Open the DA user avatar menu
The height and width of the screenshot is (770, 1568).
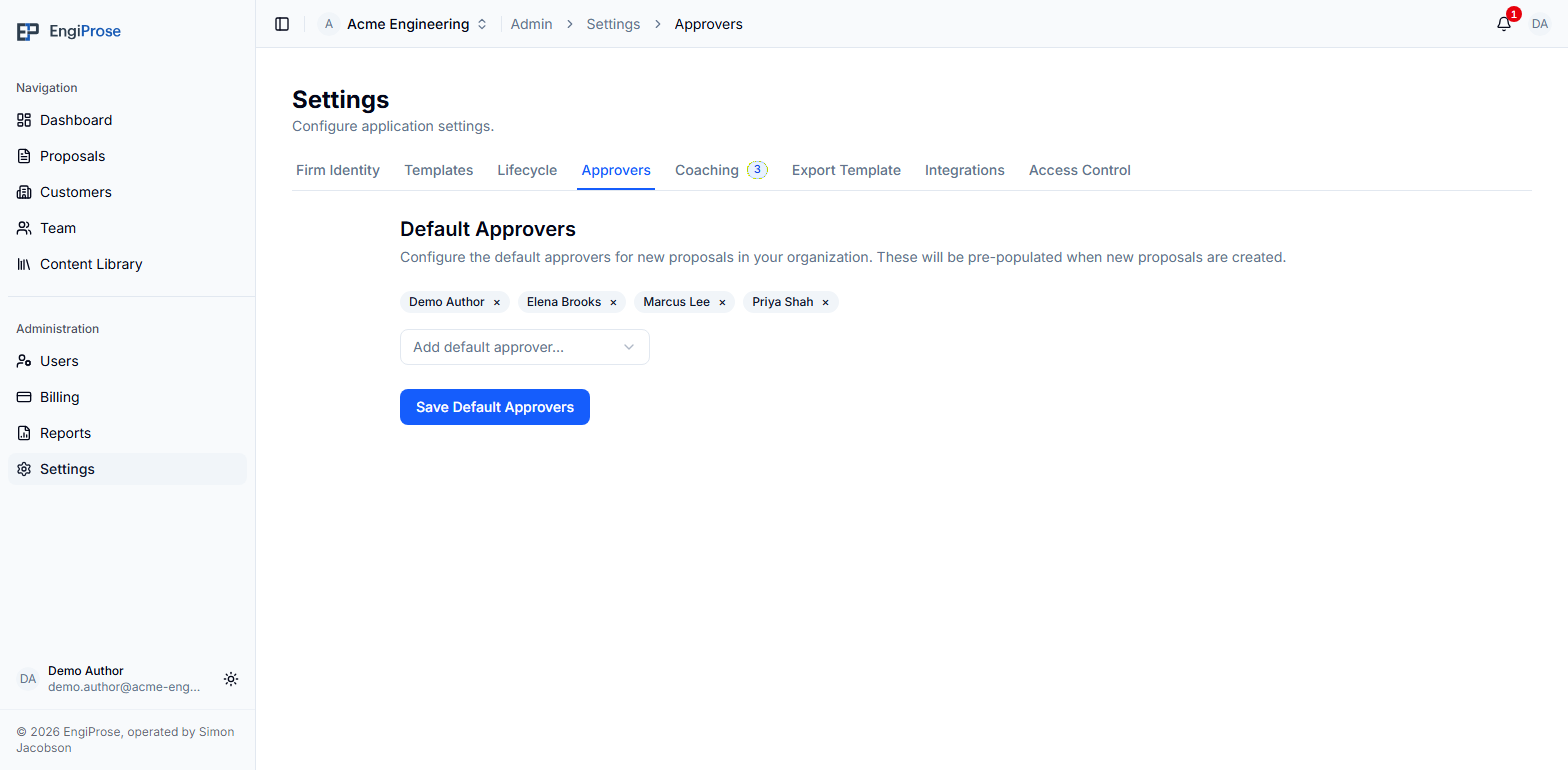1540,24
